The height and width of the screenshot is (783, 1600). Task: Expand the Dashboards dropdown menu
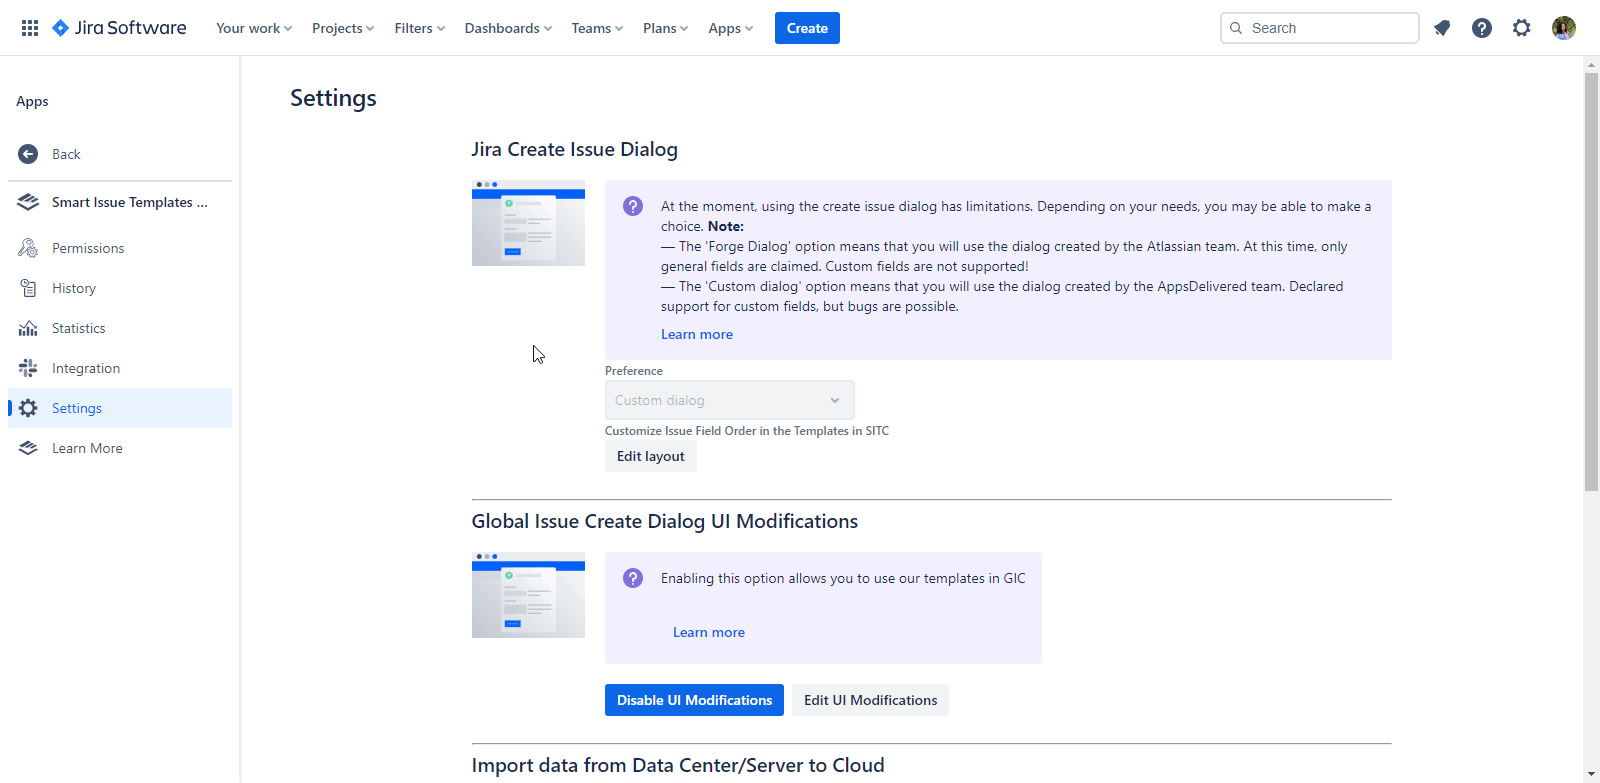(507, 28)
